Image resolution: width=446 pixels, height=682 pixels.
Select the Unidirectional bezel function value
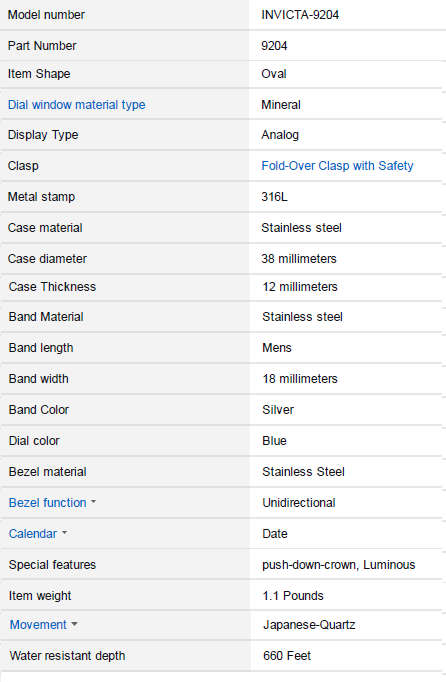tap(299, 503)
